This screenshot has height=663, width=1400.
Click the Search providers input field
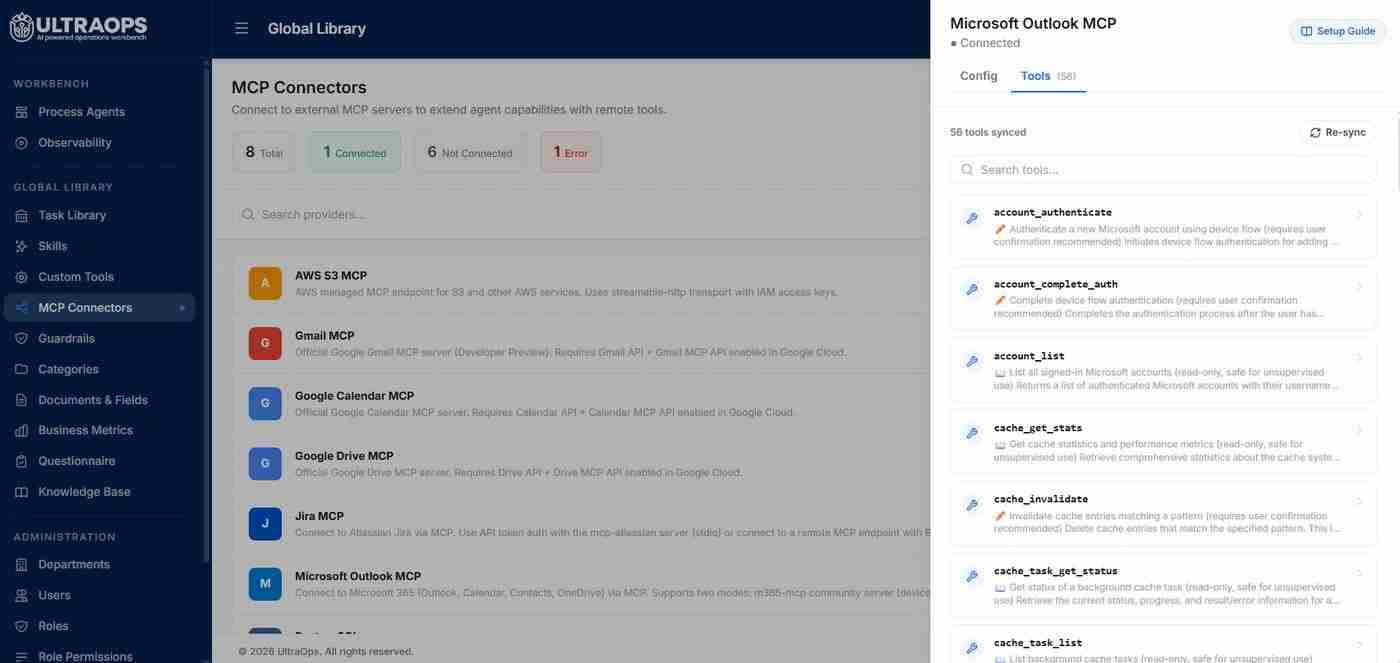point(580,214)
